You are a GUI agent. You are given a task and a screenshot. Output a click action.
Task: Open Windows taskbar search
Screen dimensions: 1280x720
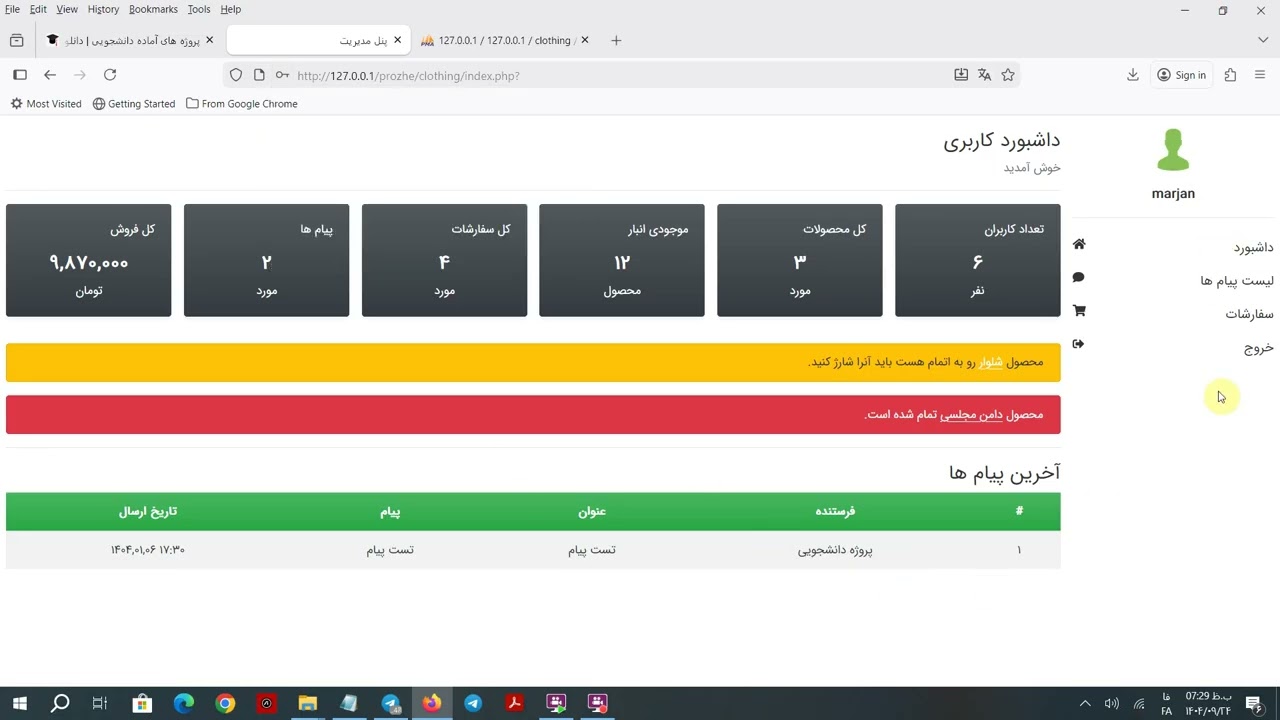[x=60, y=704]
